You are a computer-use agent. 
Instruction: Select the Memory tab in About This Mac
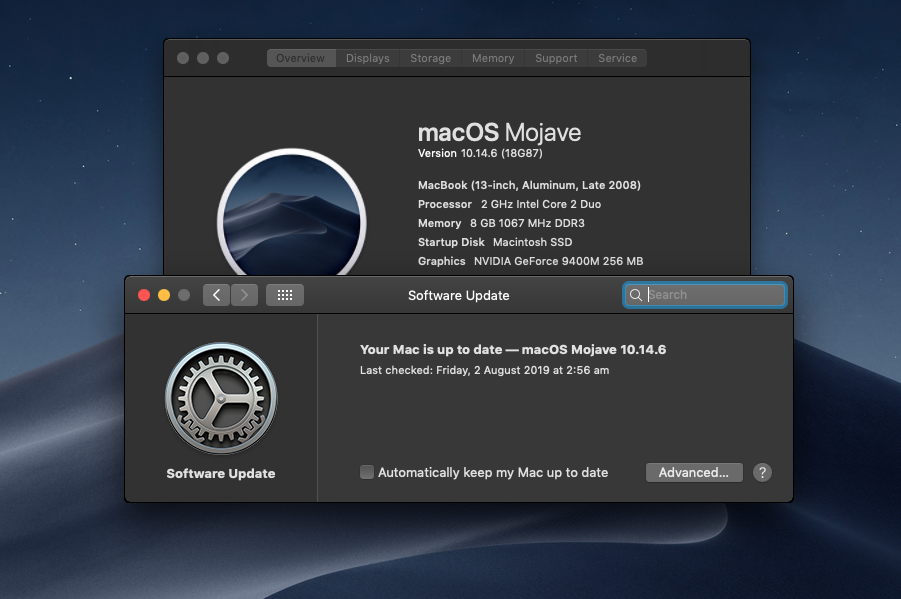click(x=493, y=58)
